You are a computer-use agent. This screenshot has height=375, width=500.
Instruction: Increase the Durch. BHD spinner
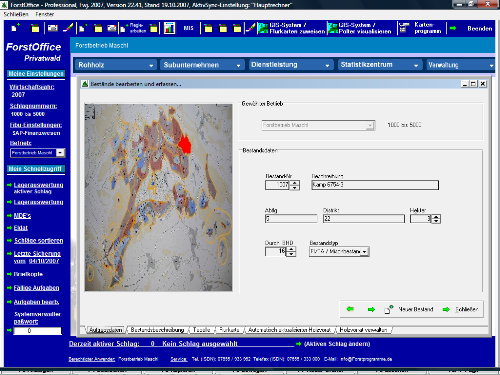click(x=291, y=249)
